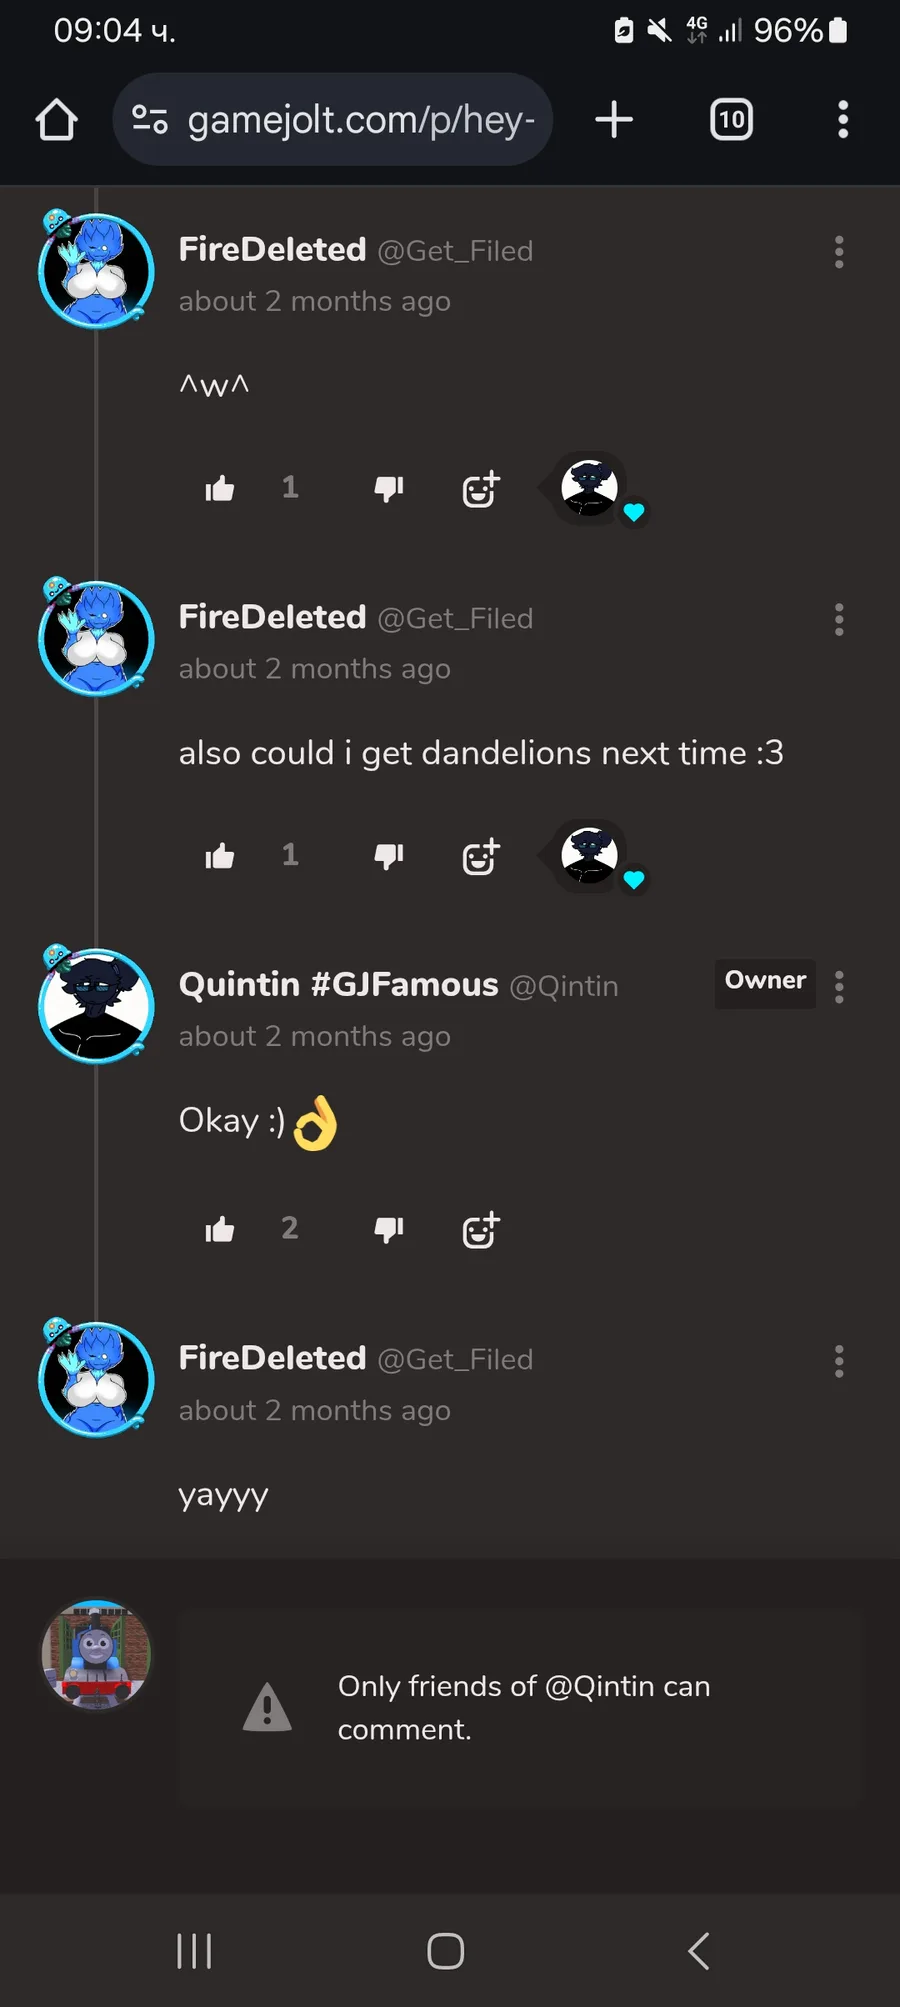This screenshot has width=900, height=2007.
Task: Open the tab switcher showing 10 tabs
Action: (x=731, y=119)
